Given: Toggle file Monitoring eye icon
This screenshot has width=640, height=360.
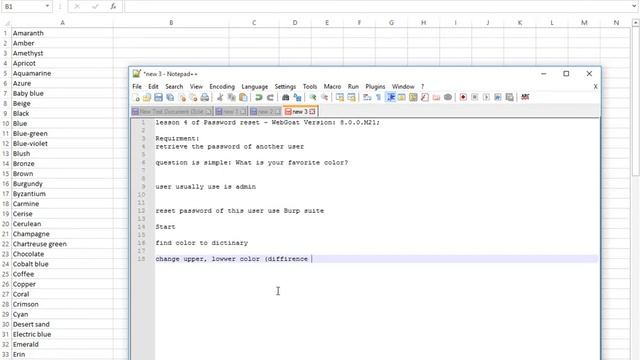Looking at the screenshot, I should point(448,97).
